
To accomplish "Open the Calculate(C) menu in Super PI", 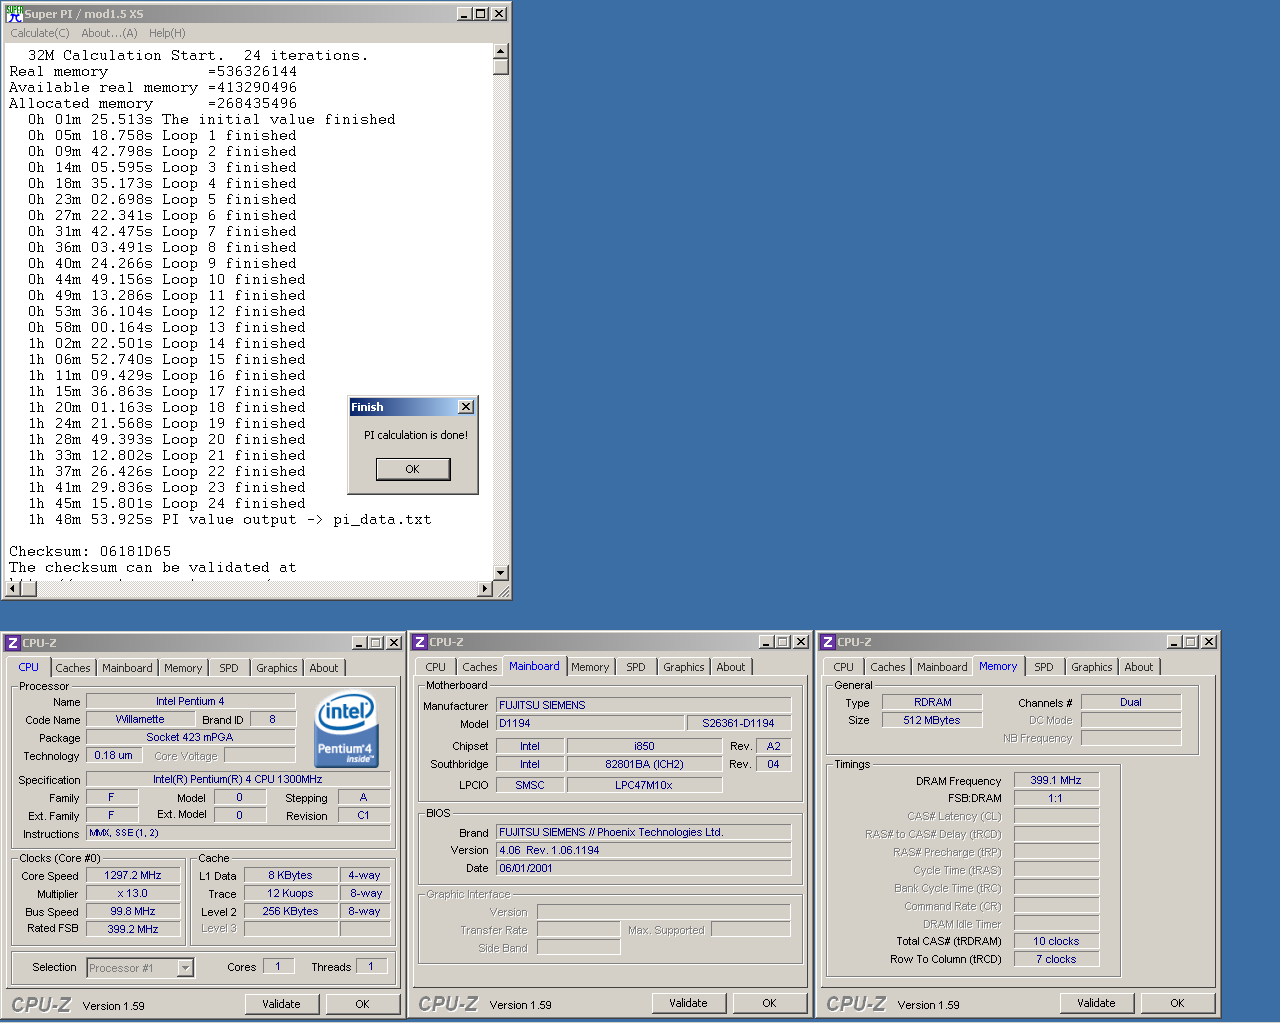I will (40, 33).
